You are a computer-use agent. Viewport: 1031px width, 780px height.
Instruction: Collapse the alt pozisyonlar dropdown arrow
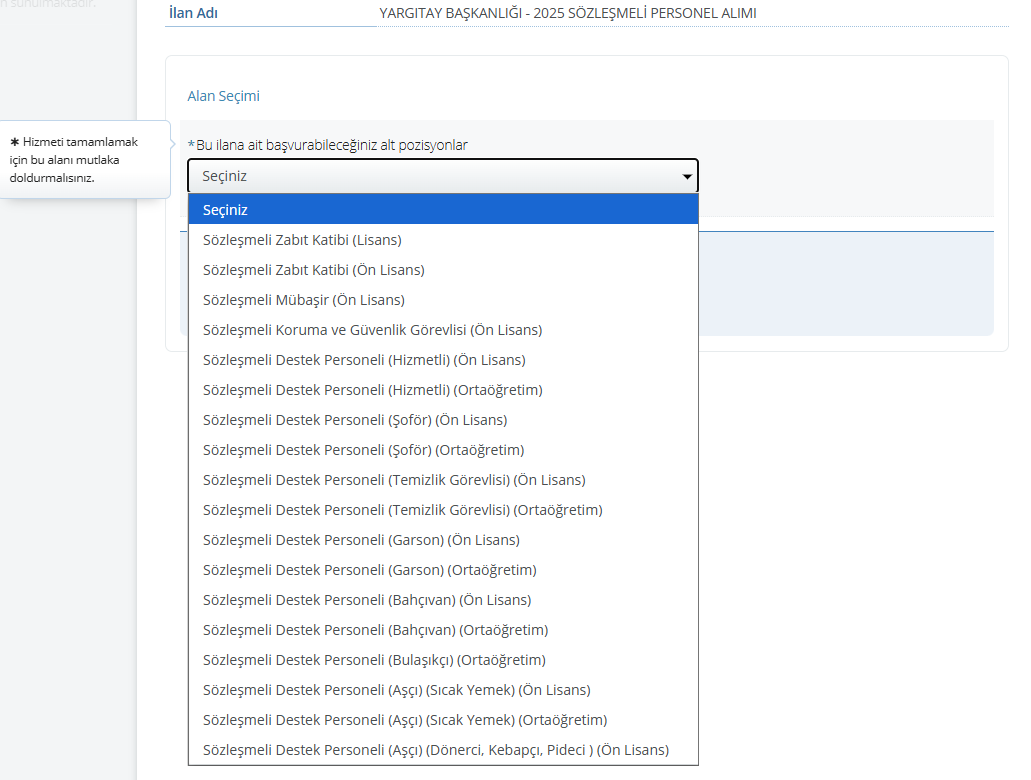(686, 176)
